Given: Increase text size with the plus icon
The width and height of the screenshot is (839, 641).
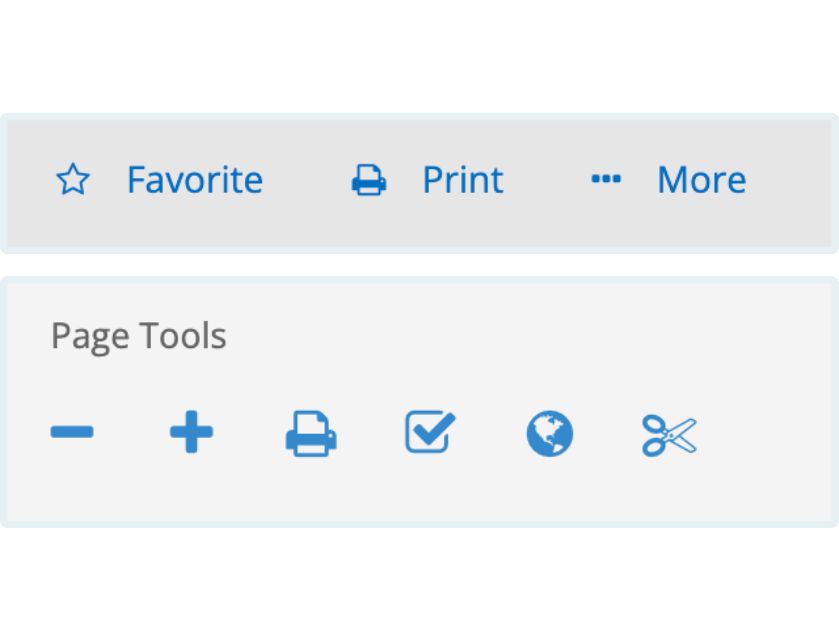Looking at the screenshot, I should point(191,433).
